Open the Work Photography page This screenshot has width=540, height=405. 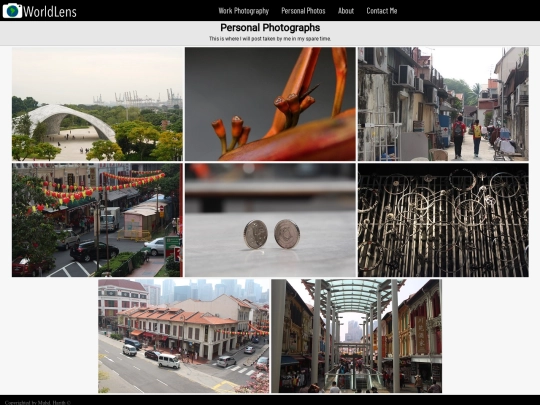[243, 11]
